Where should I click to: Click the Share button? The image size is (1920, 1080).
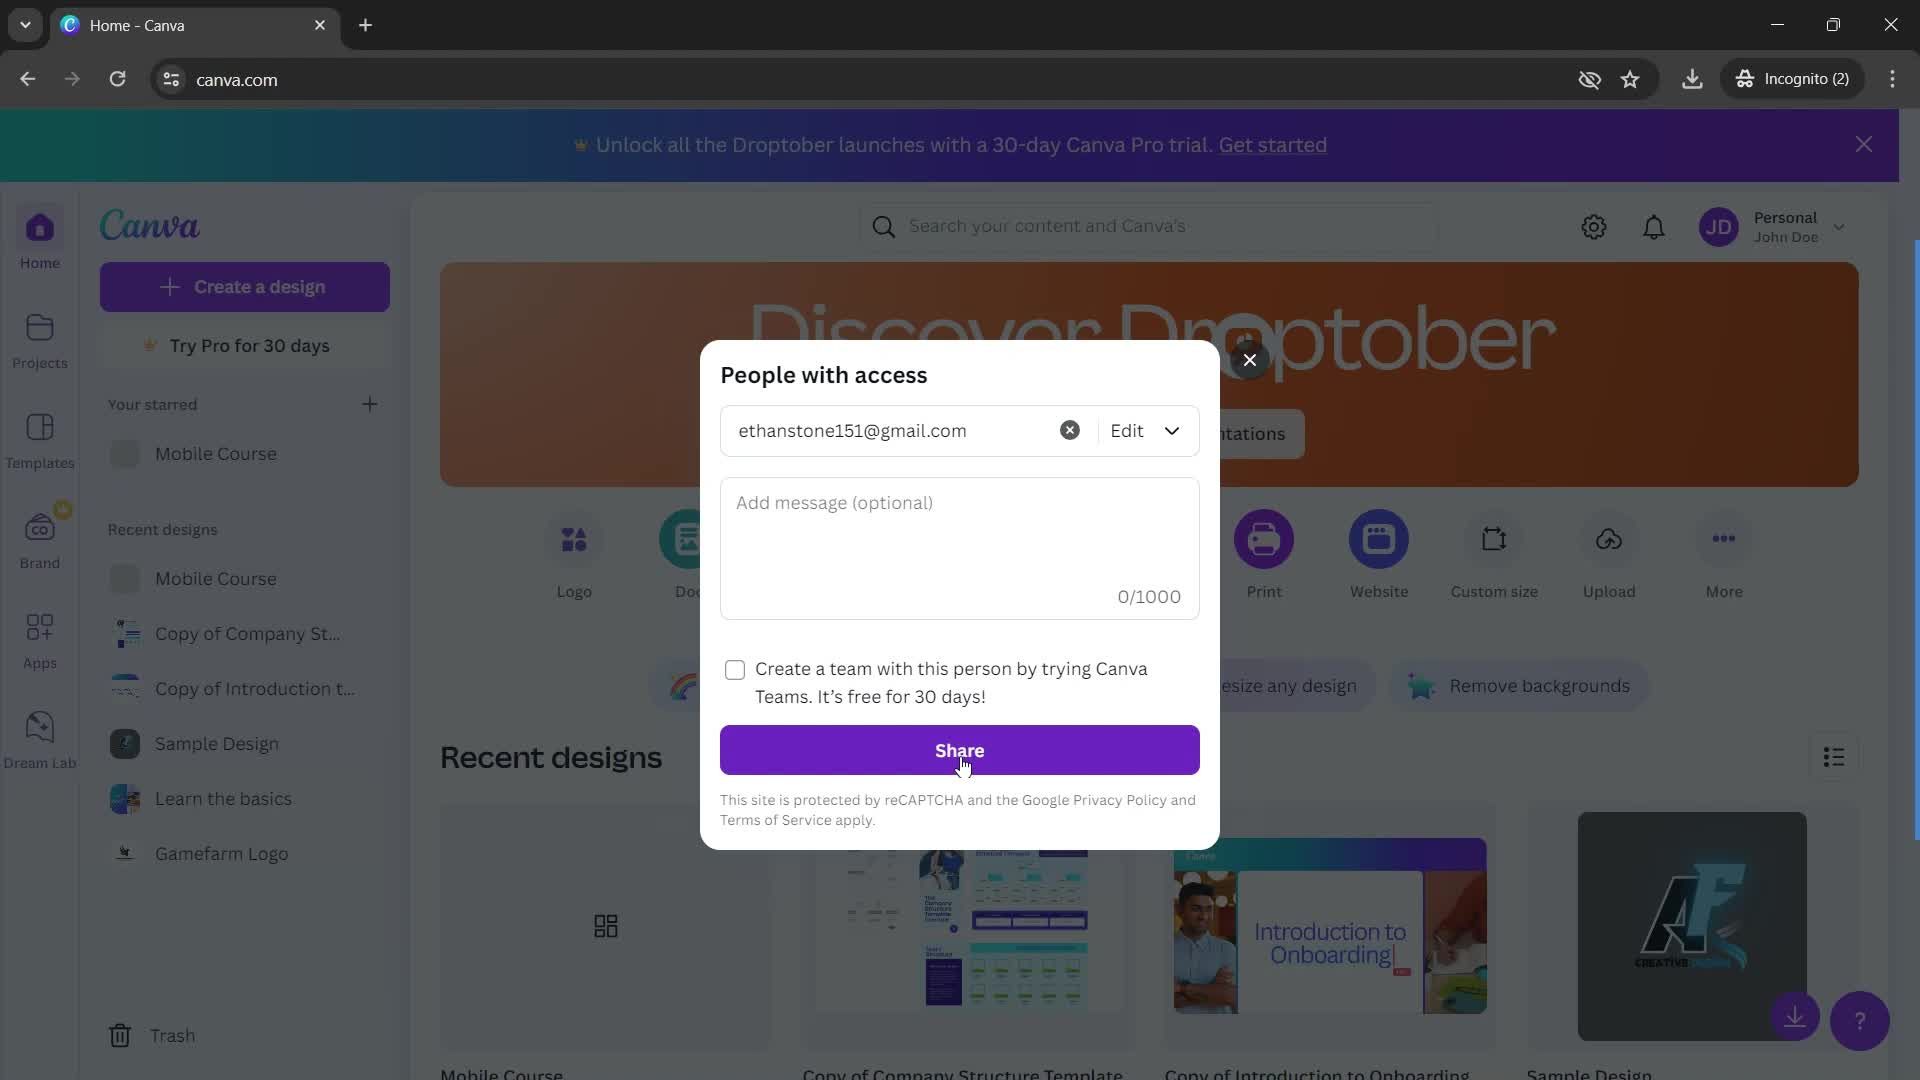(960, 750)
